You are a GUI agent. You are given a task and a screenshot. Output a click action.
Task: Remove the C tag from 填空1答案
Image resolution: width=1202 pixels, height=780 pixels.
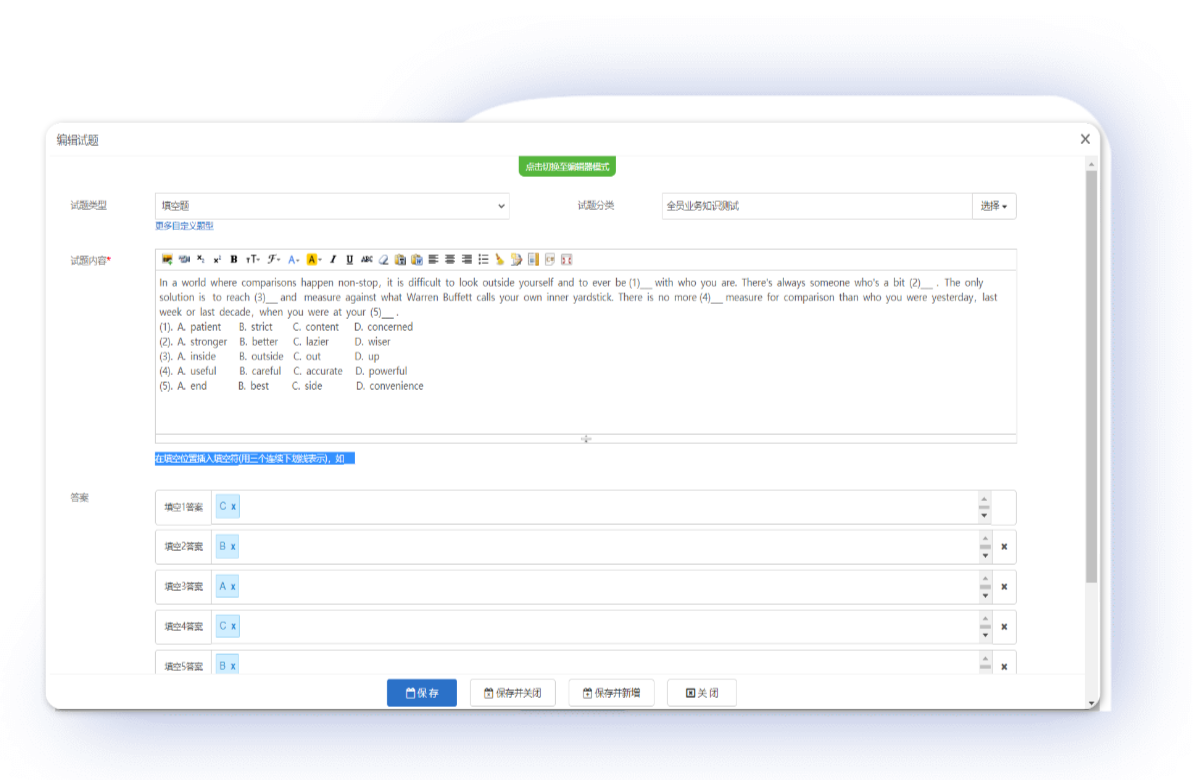(x=234, y=507)
